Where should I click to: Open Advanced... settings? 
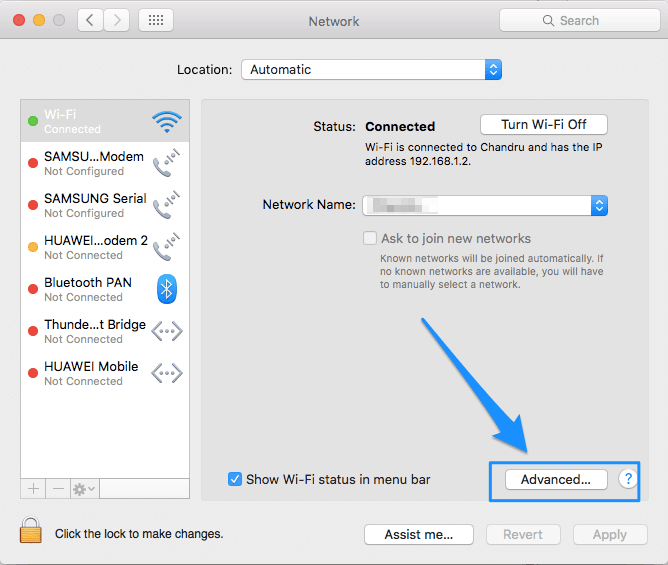(x=556, y=479)
